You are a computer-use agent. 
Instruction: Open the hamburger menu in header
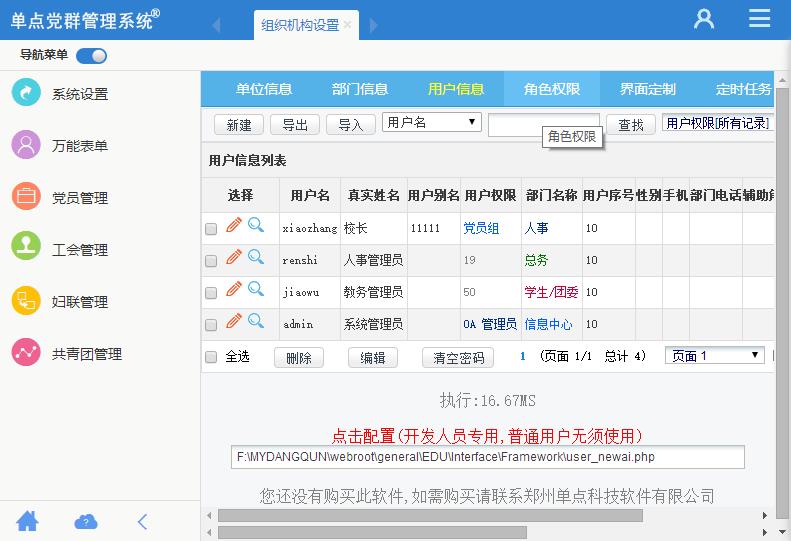click(759, 18)
